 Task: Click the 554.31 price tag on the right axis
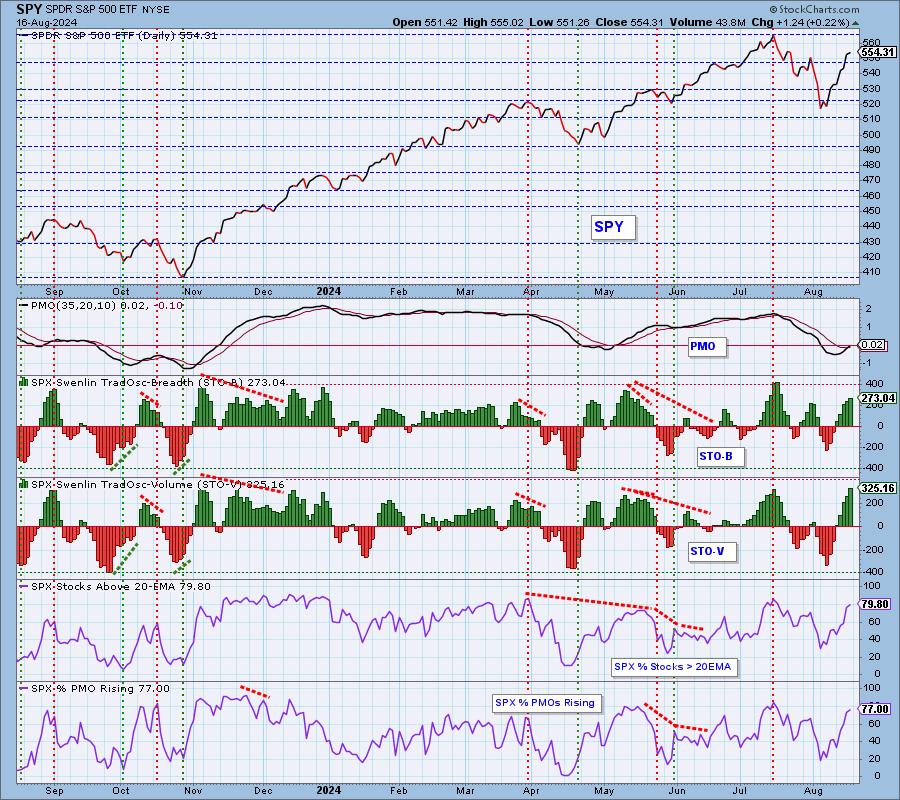[878, 52]
